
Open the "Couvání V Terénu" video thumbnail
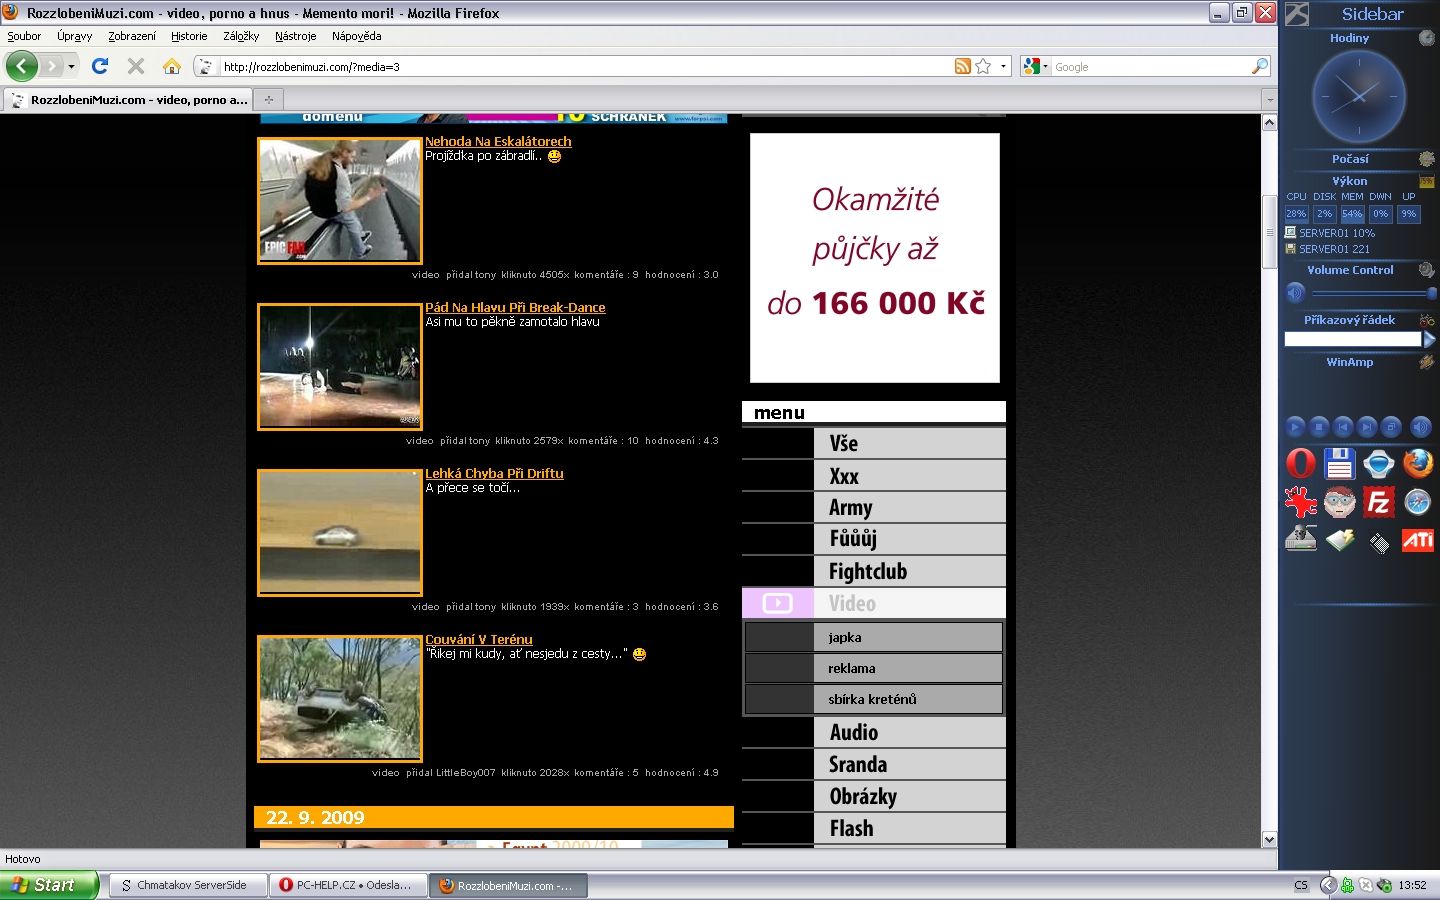click(340, 698)
